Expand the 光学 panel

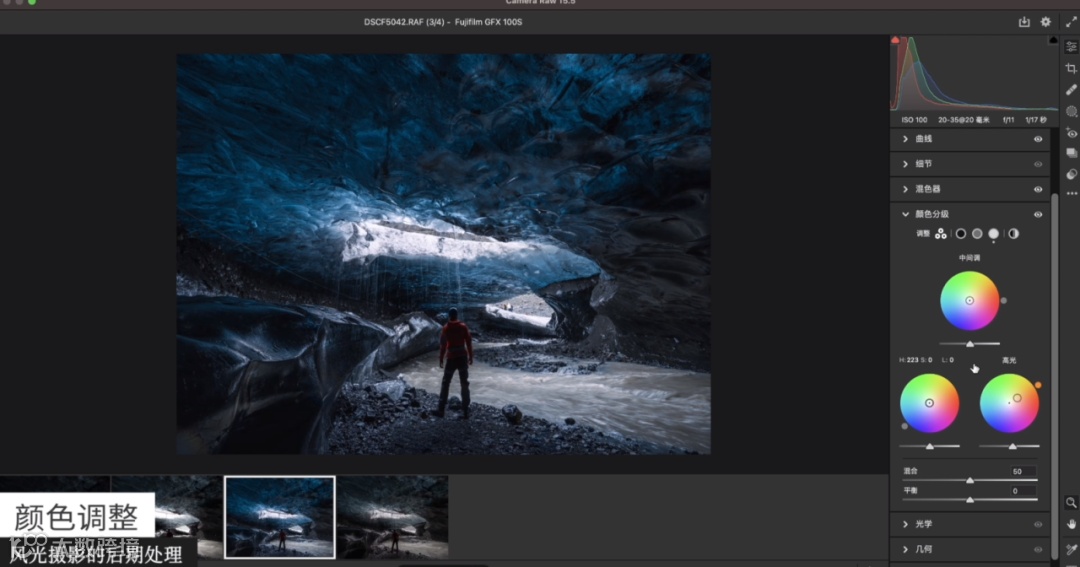tap(906, 524)
